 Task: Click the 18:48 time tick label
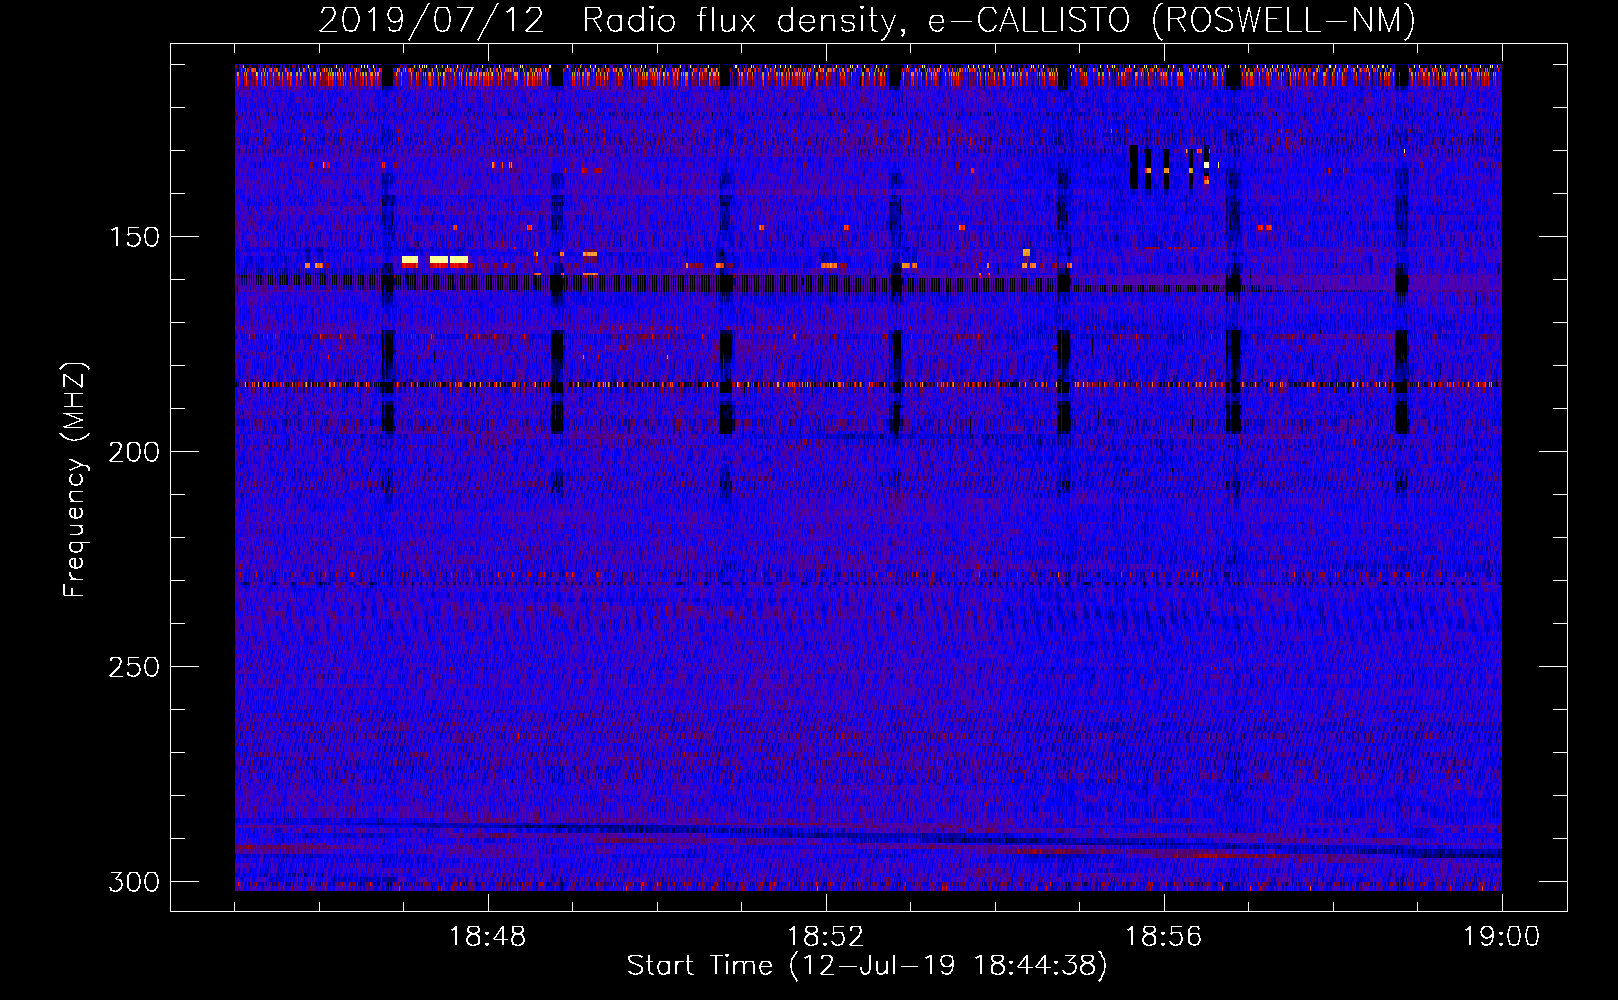coord(488,937)
